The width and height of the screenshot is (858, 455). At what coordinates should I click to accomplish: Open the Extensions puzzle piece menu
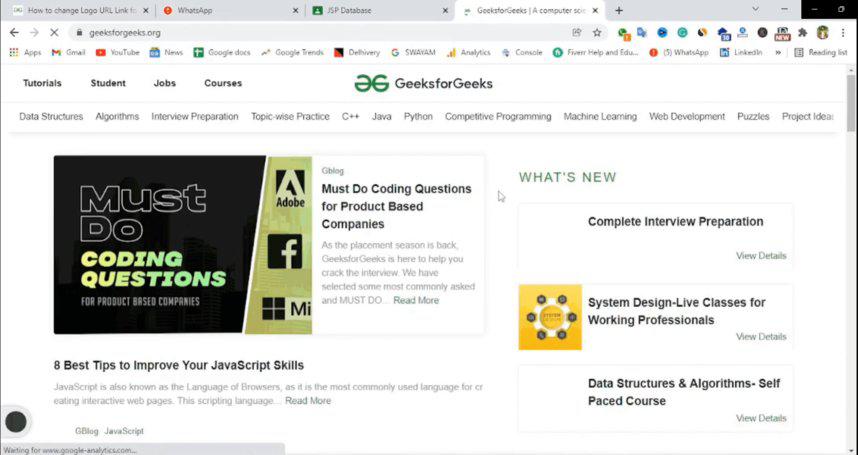coord(803,33)
